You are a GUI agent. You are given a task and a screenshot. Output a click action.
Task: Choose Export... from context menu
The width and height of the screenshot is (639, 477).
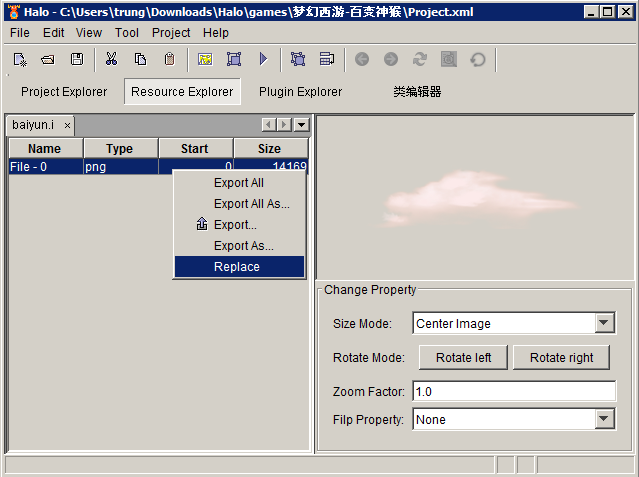coord(239,225)
